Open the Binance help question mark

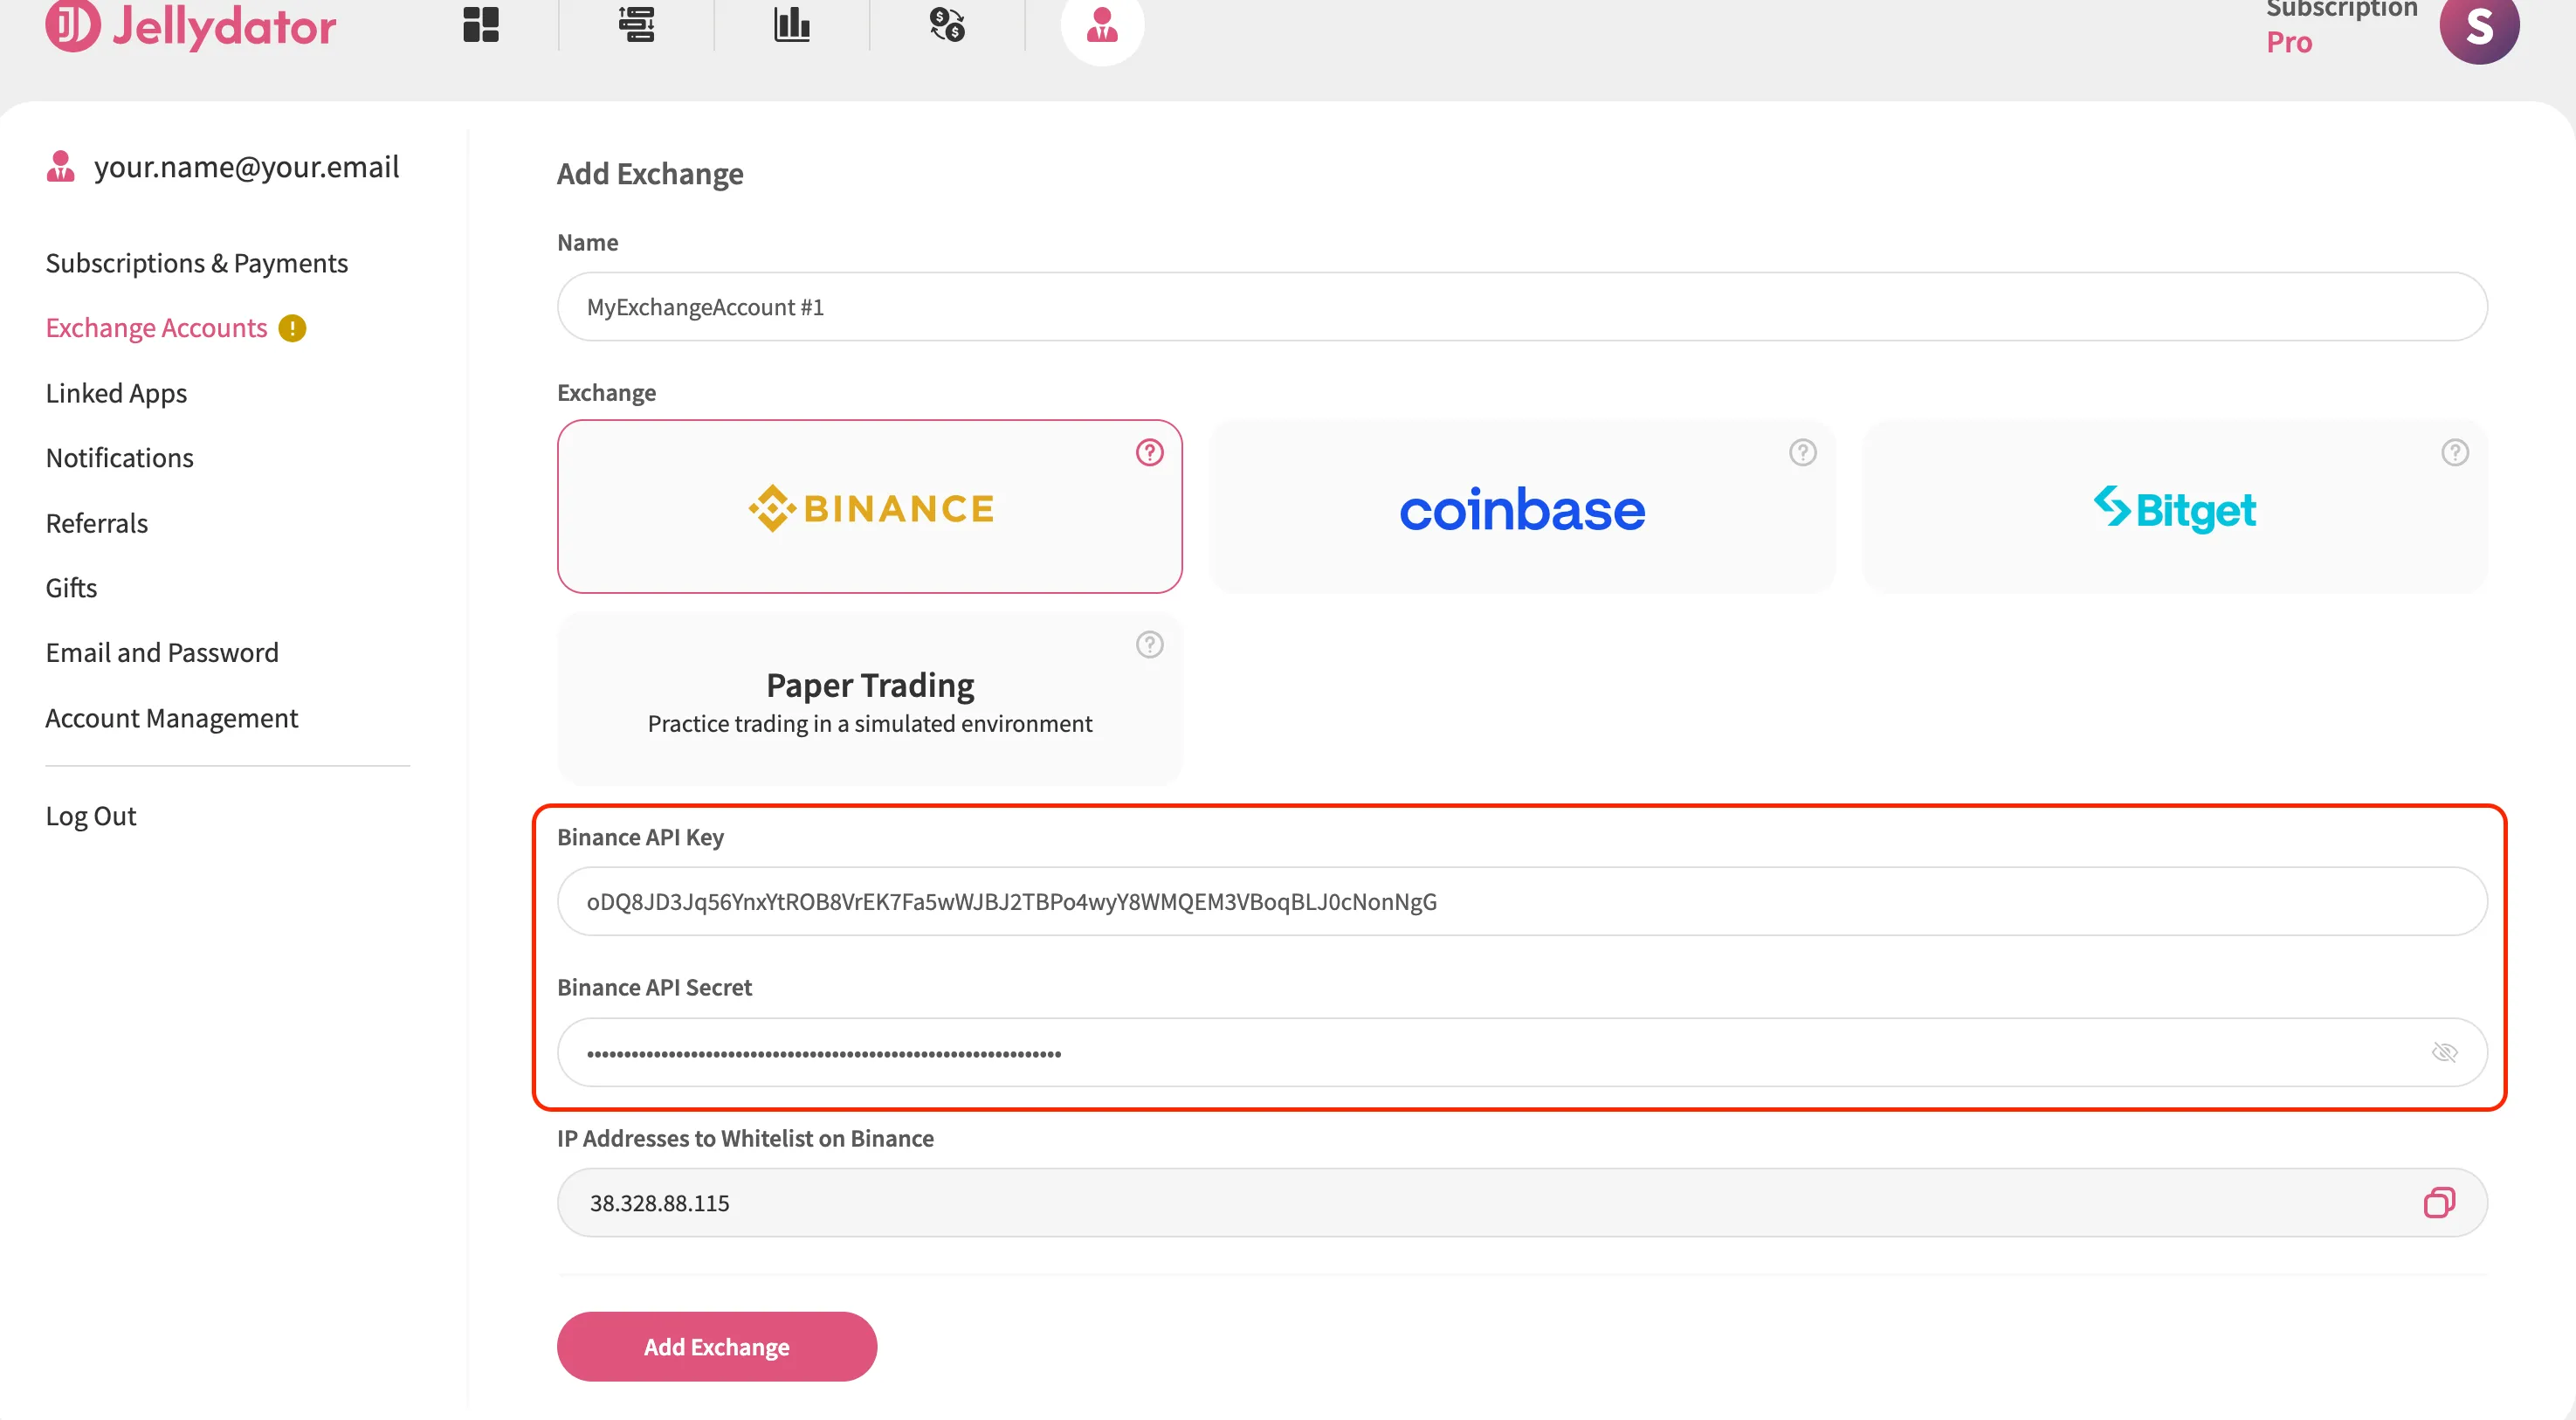coord(1149,453)
